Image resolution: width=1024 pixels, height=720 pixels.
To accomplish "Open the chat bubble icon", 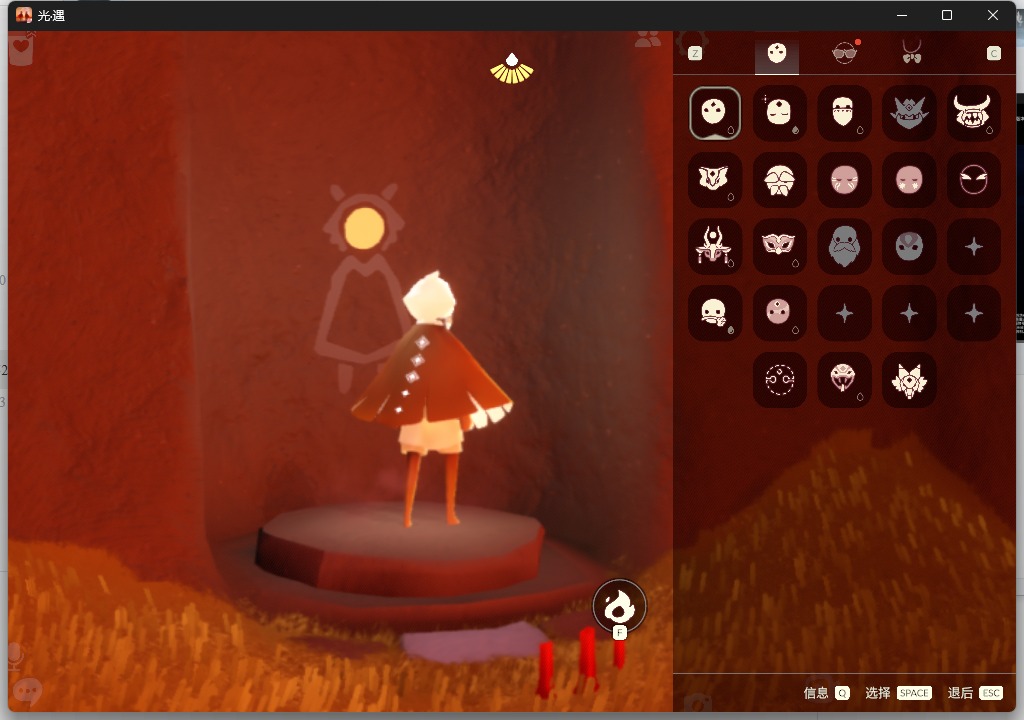I will tap(27, 691).
